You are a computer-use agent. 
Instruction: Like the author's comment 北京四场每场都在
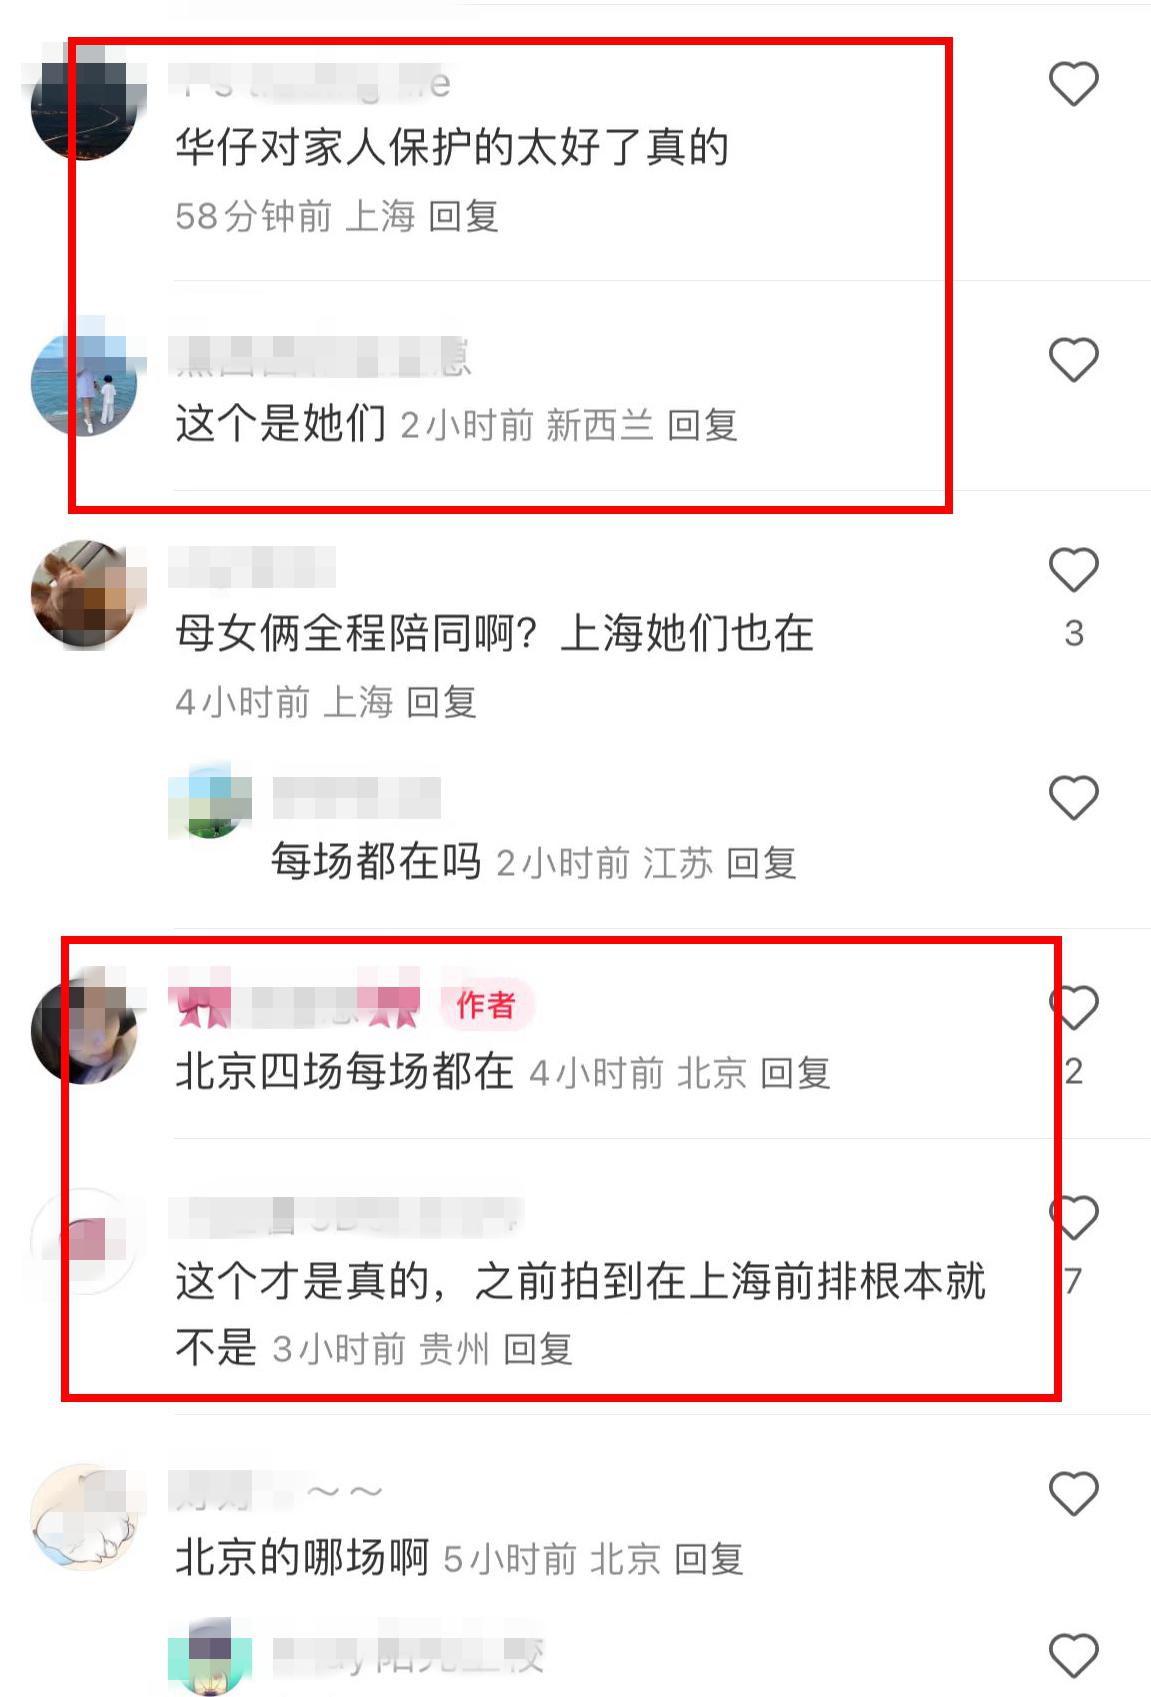(1073, 1008)
